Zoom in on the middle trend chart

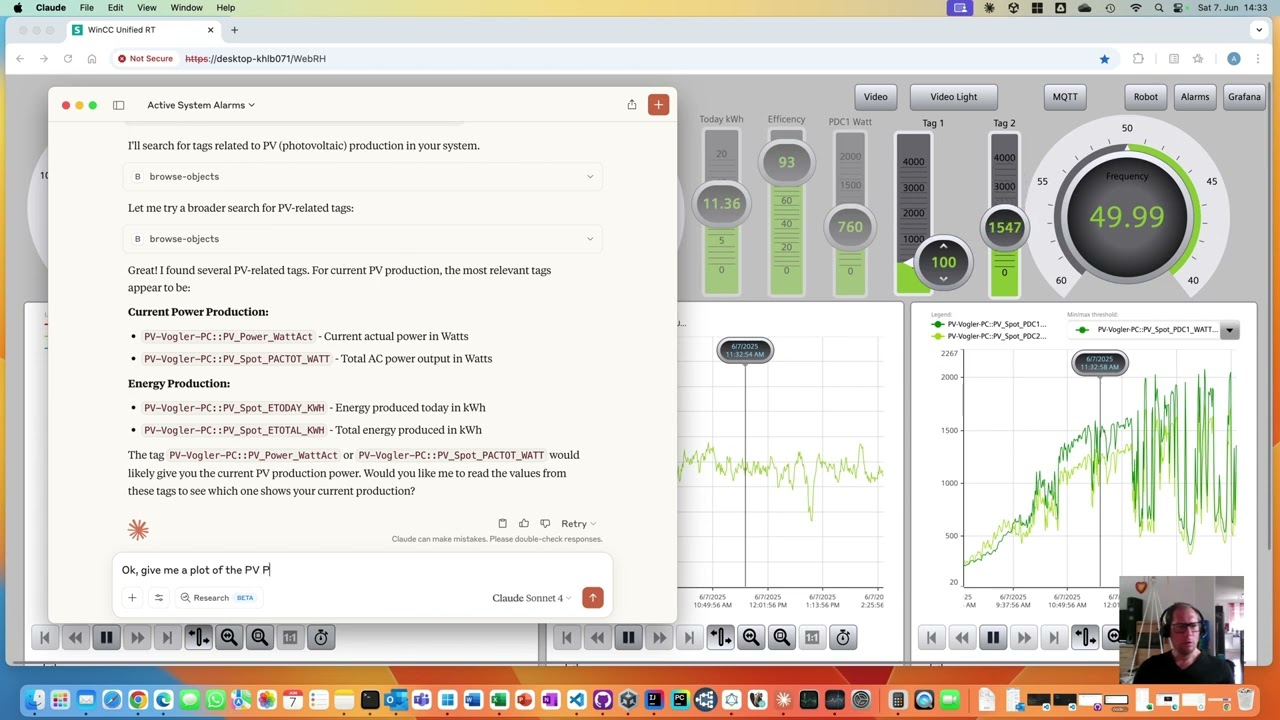tap(751, 637)
